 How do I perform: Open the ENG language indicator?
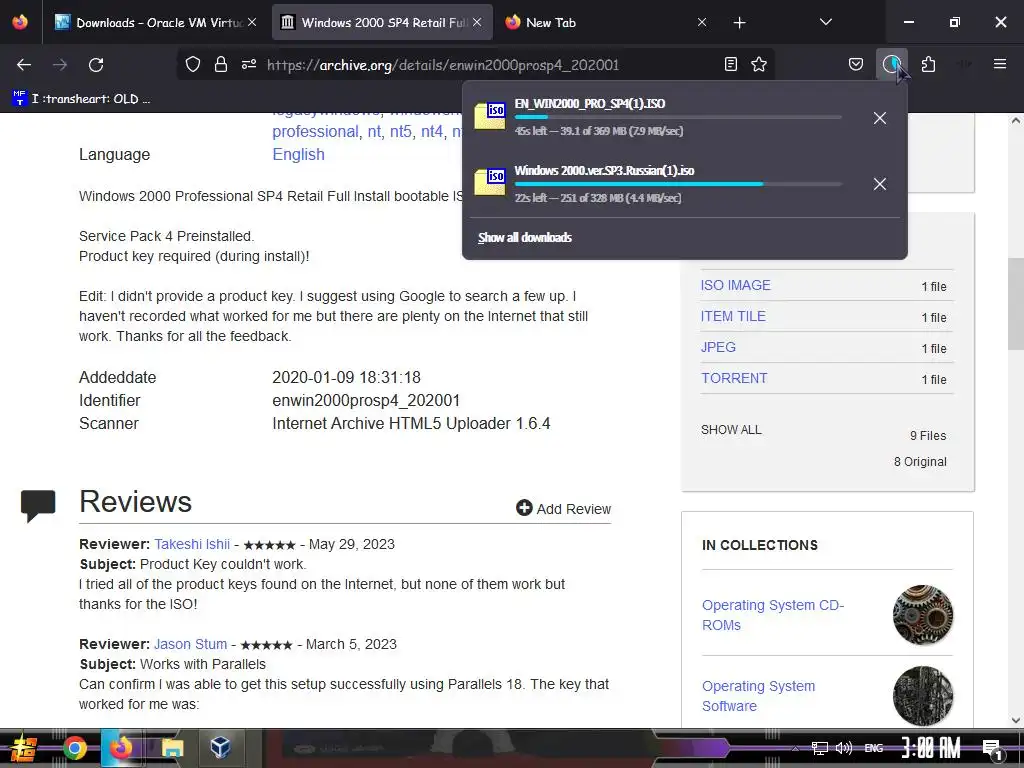click(x=873, y=748)
